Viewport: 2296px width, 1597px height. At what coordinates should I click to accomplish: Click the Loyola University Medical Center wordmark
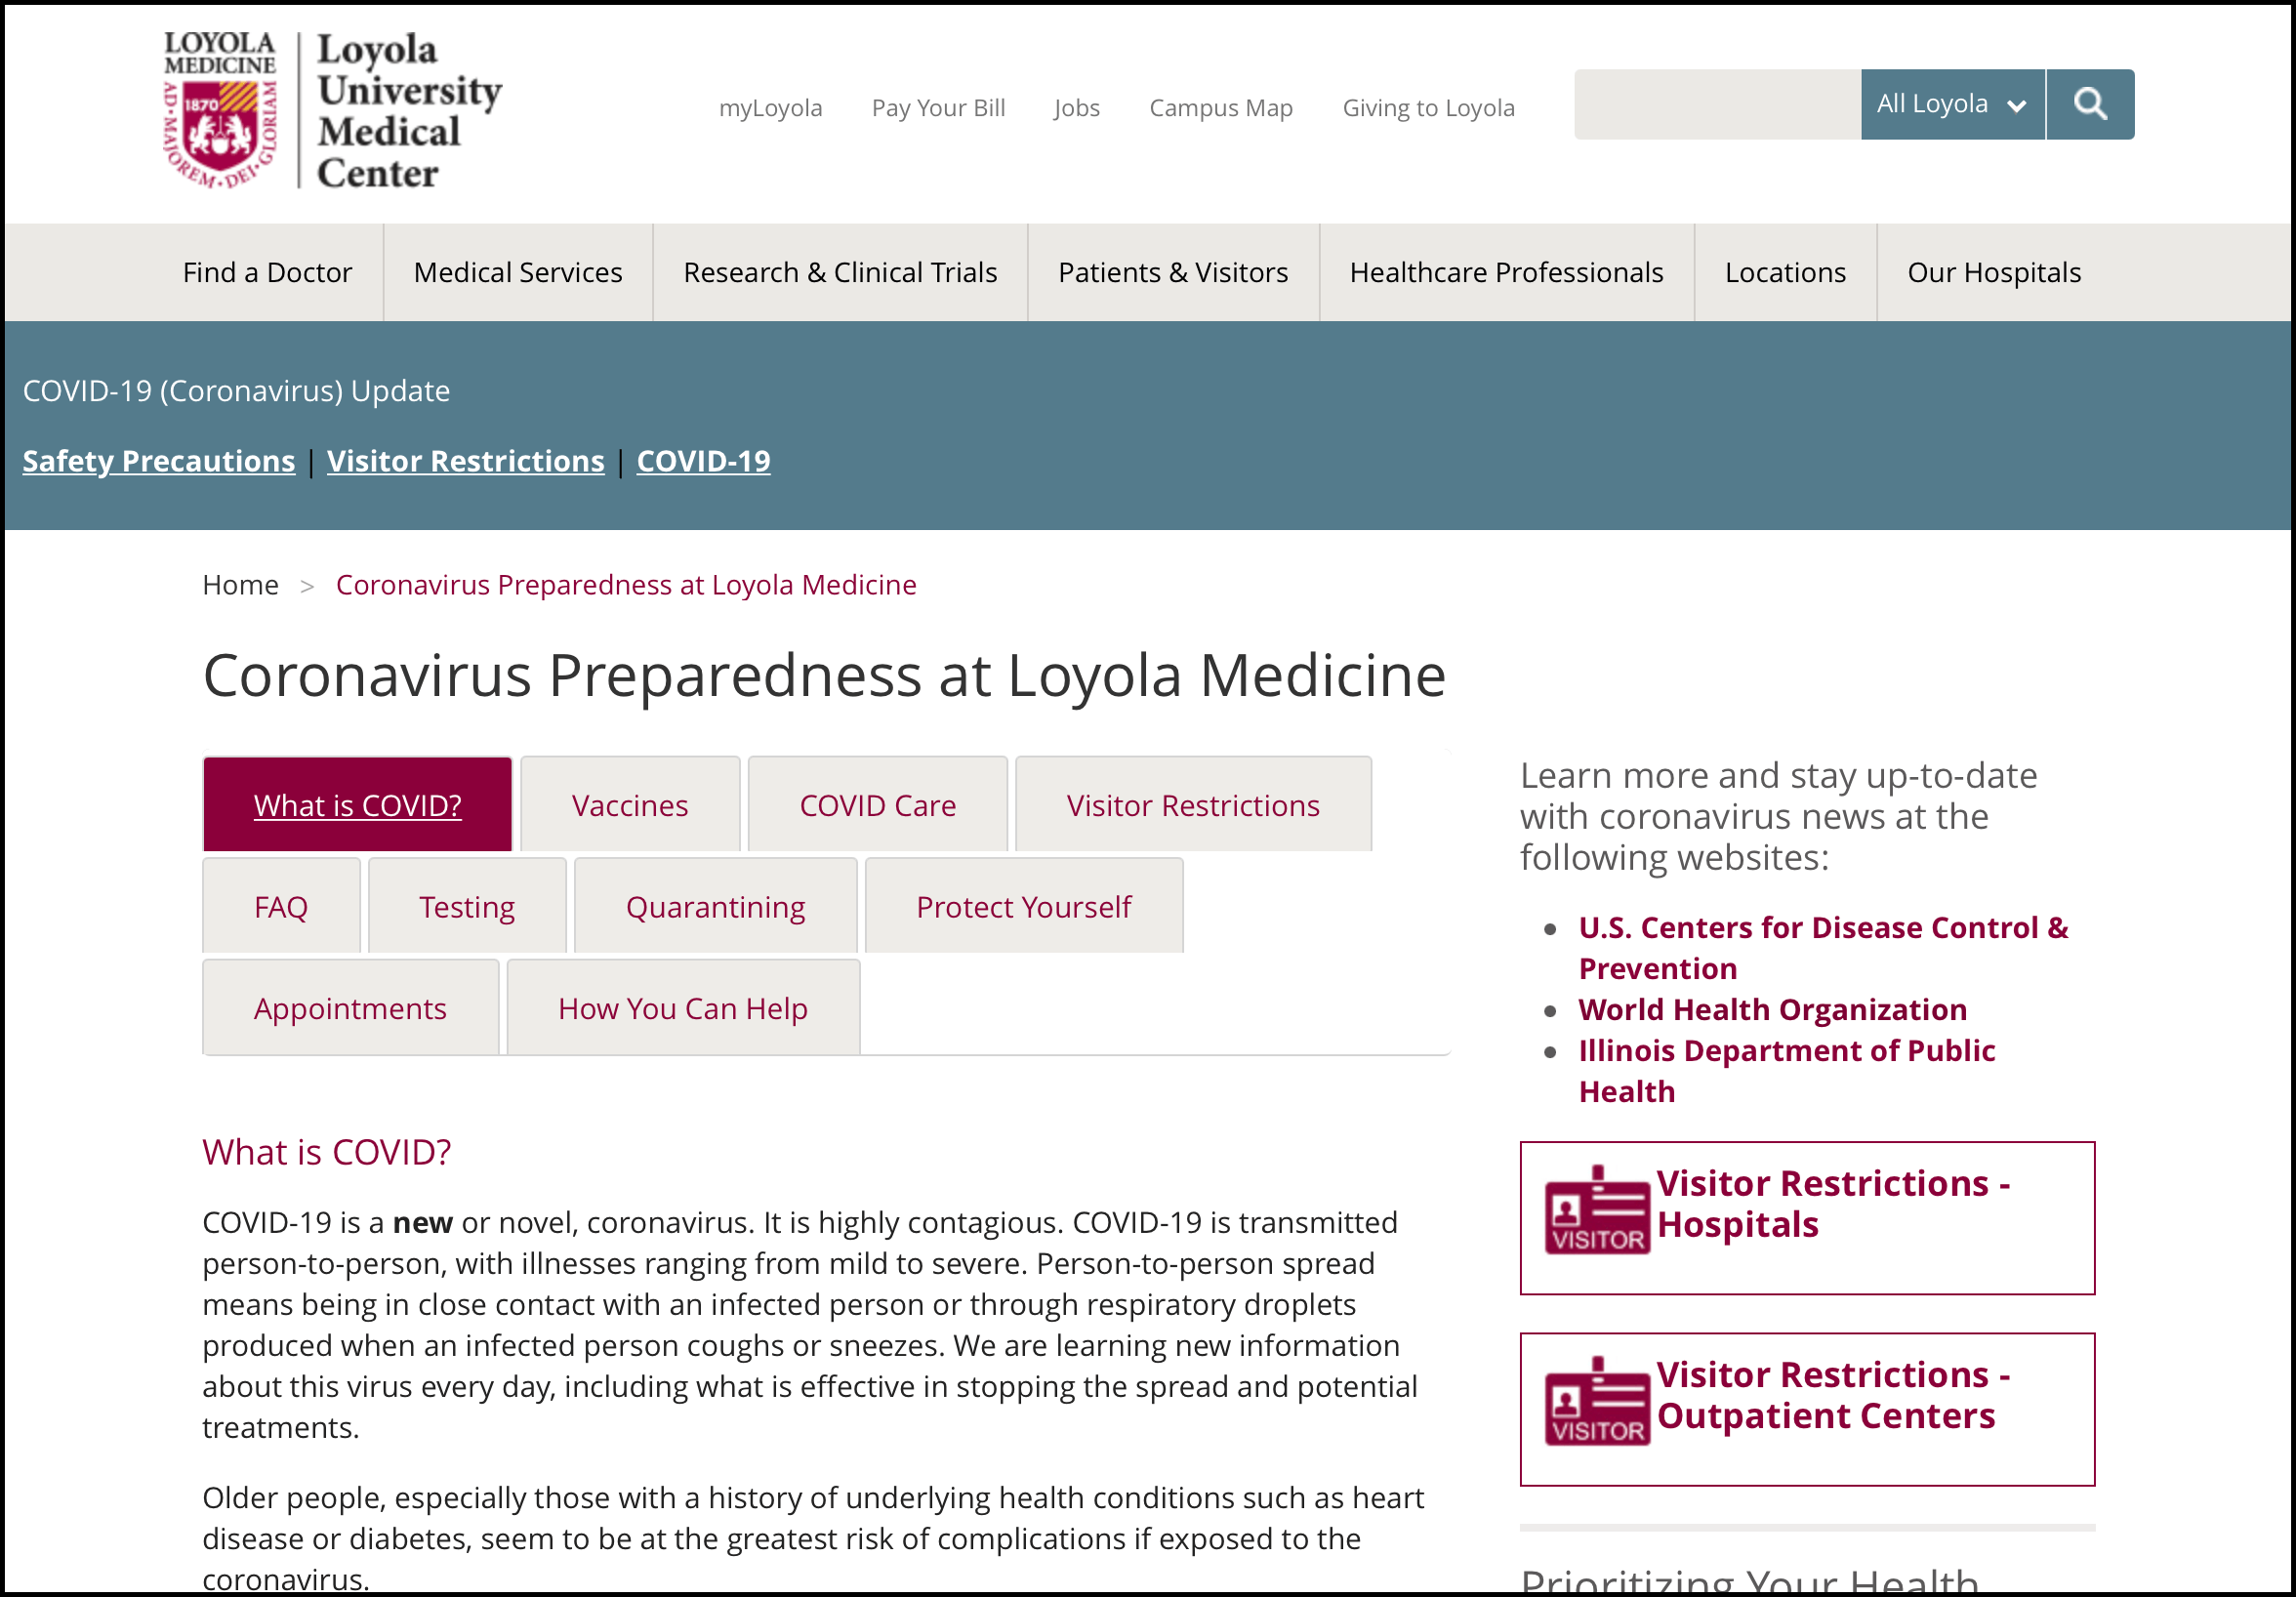click(409, 110)
